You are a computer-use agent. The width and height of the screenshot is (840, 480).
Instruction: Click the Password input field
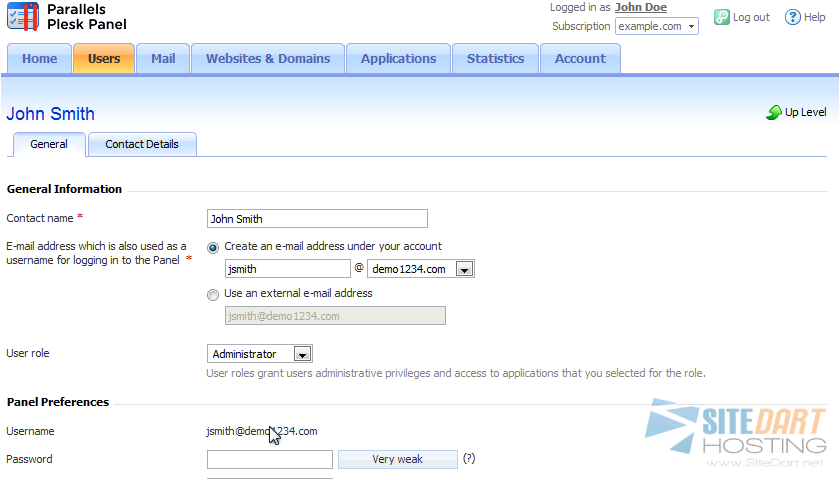(x=269, y=459)
